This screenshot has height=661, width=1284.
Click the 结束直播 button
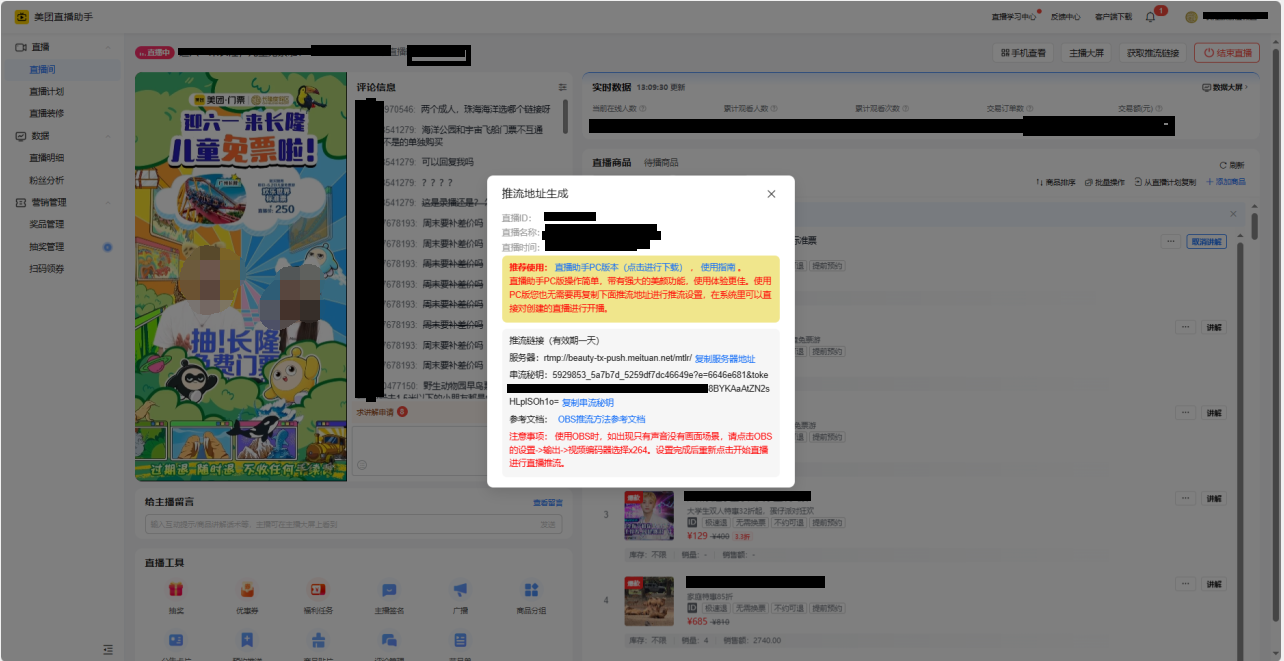point(1227,53)
